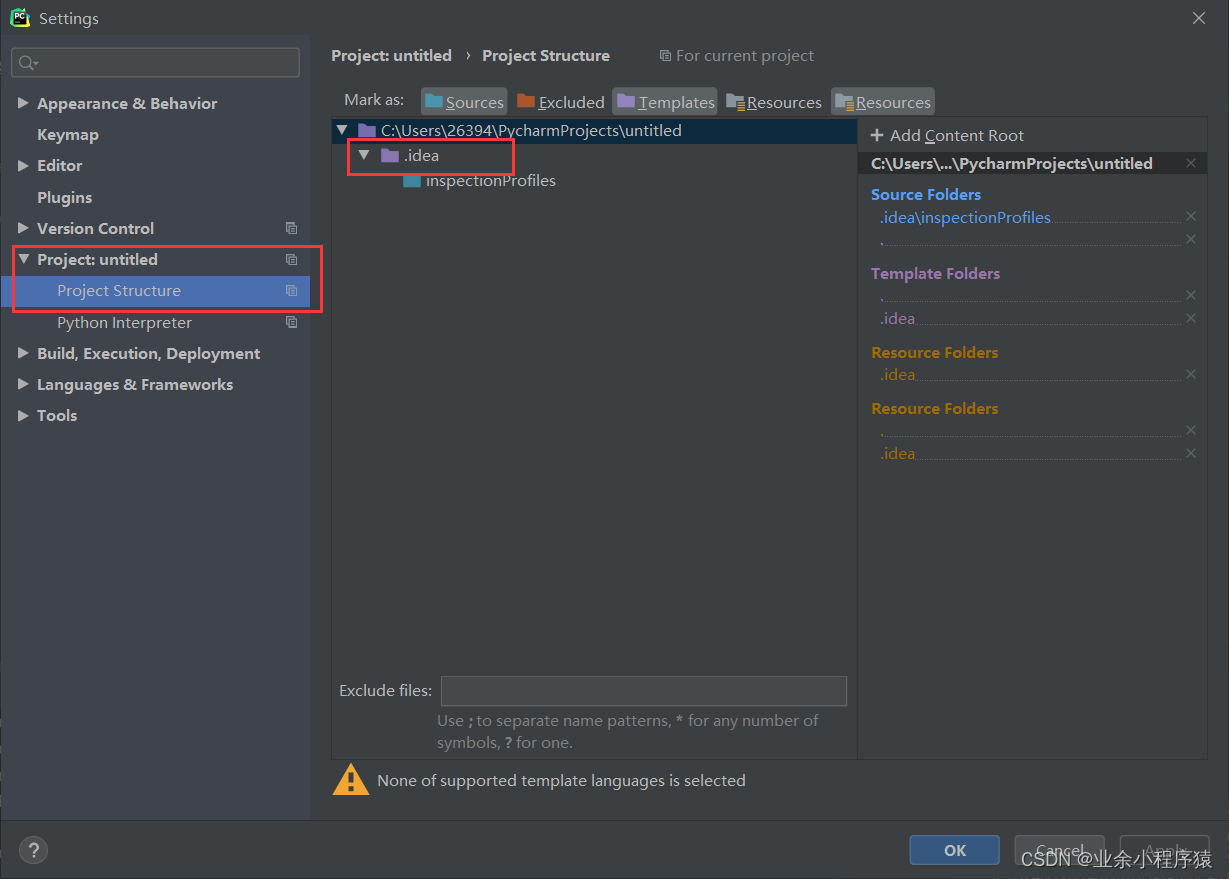Expand the Tools settings group
Image resolution: width=1229 pixels, height=879 pixels.
click(24, 415)
